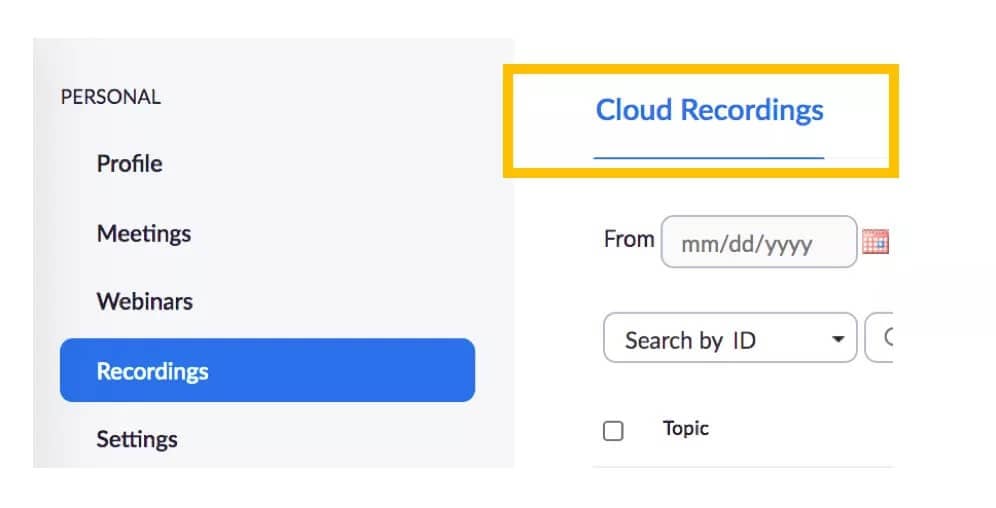Screen dimensions: 996x508
Task: Click the search box right of Search by ID
Action: [x=880, y=340]
